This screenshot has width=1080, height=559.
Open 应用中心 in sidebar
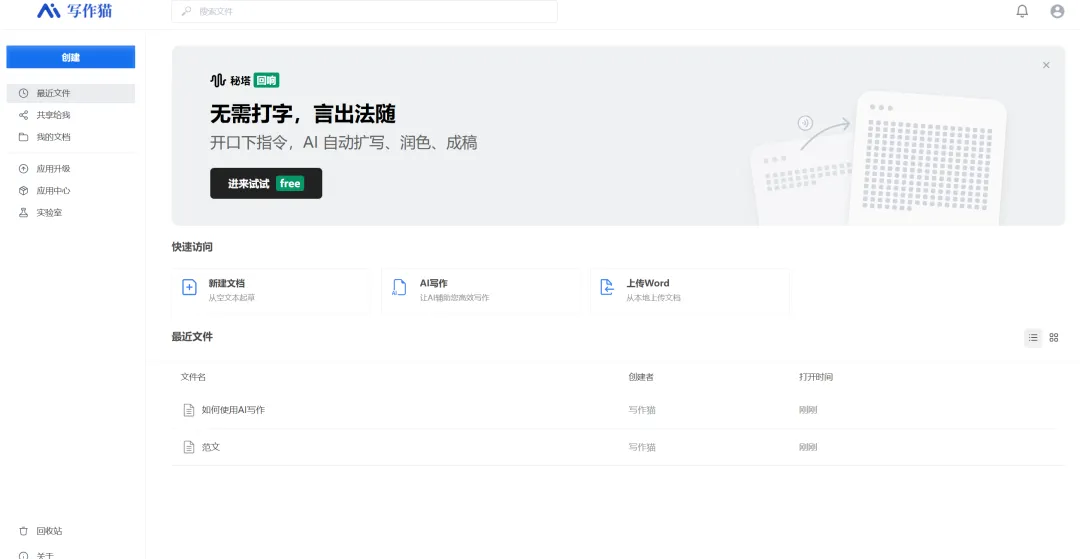tap(71, 191)
